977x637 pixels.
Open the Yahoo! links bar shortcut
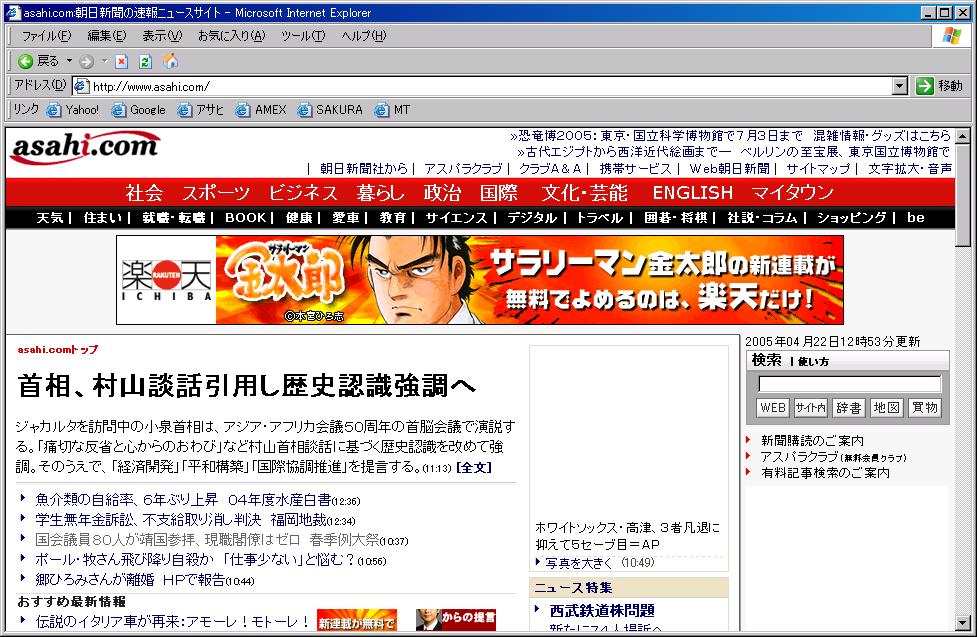point(73,110)
